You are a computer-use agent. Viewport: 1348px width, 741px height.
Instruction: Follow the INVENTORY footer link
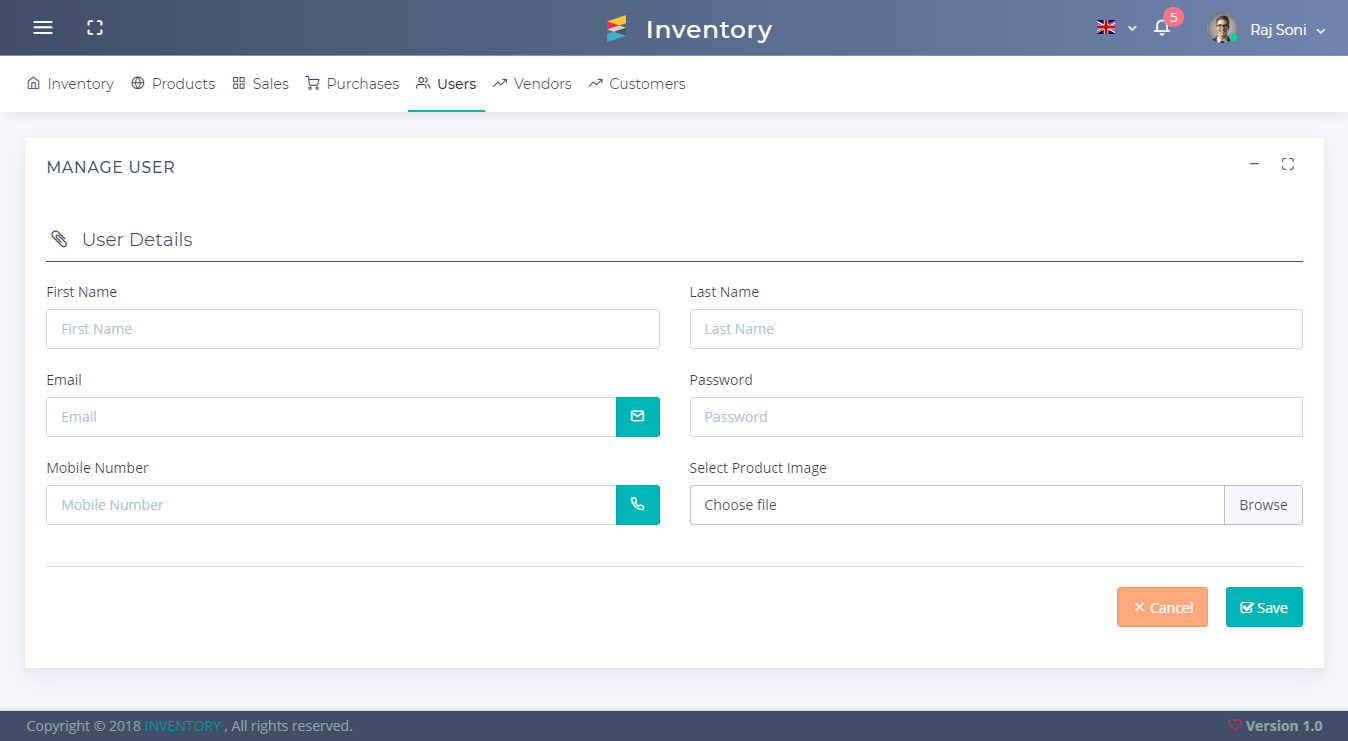[182, 726]
